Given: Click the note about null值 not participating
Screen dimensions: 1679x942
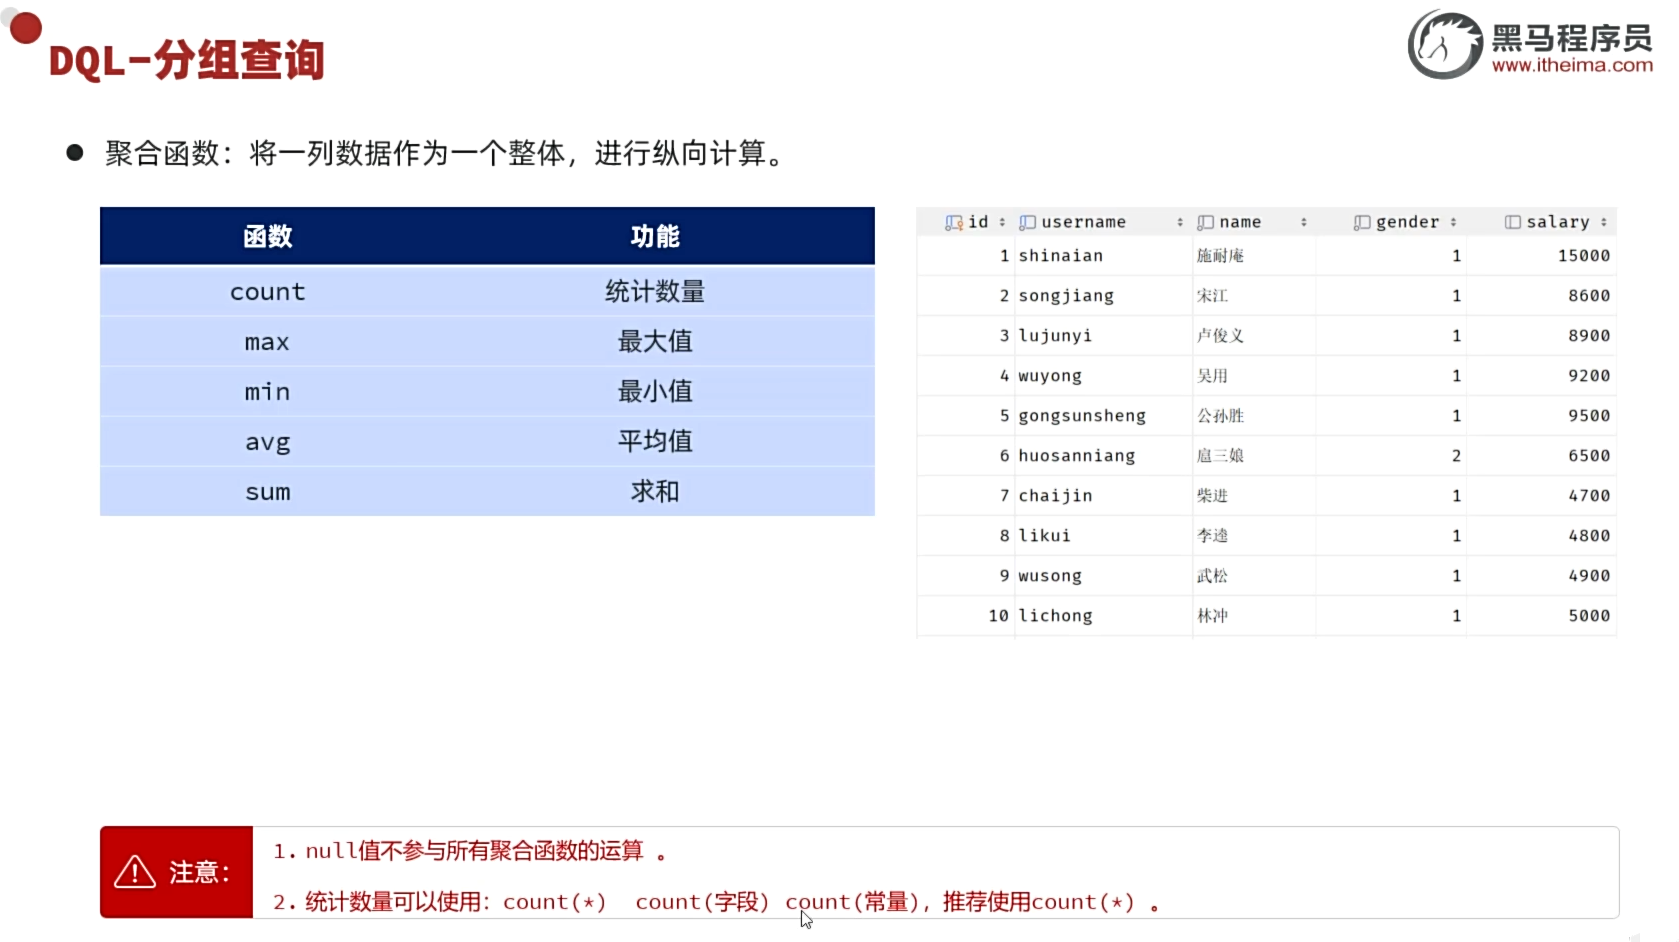Looking at the screenshot, I should 470,851.
